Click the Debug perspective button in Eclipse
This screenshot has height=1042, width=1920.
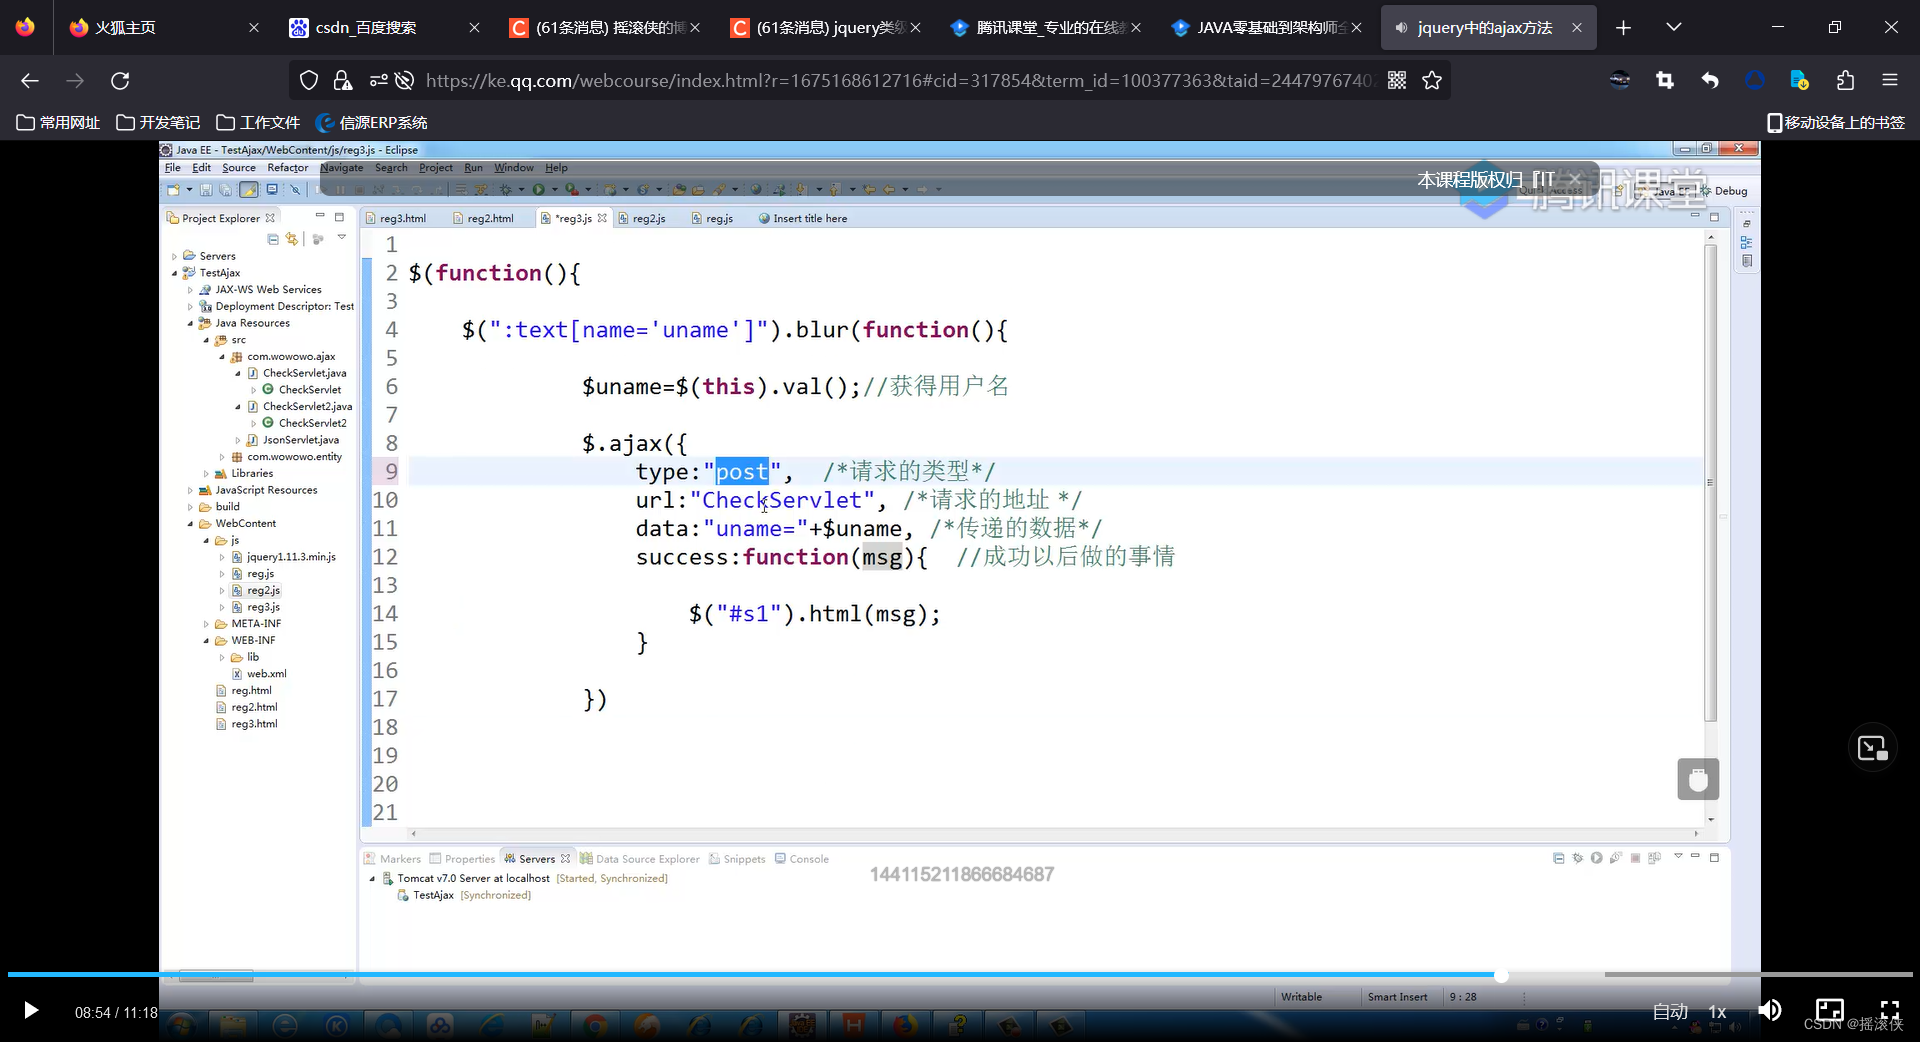click(1723, 191)
